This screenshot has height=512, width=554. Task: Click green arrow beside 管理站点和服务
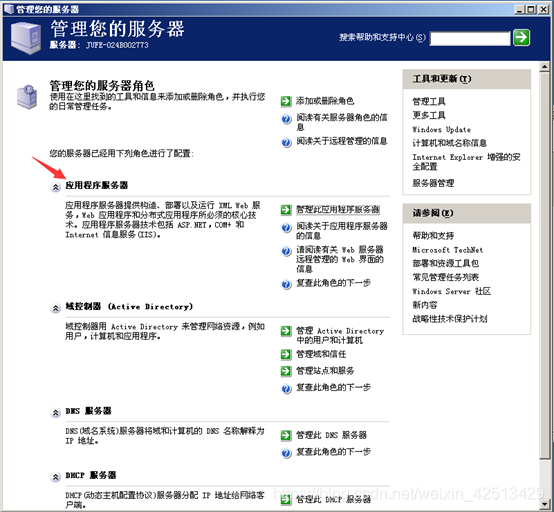285,371
